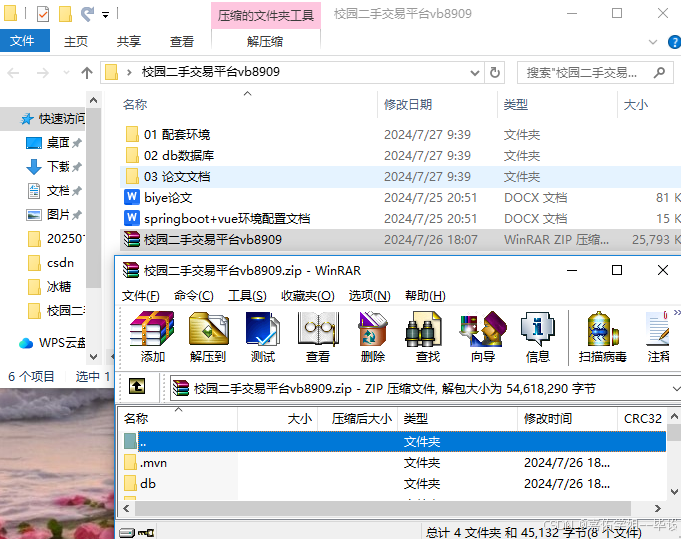Open the Wizard (向导) tool
This screenshot has height=539, width=681.
click(483, 337)
